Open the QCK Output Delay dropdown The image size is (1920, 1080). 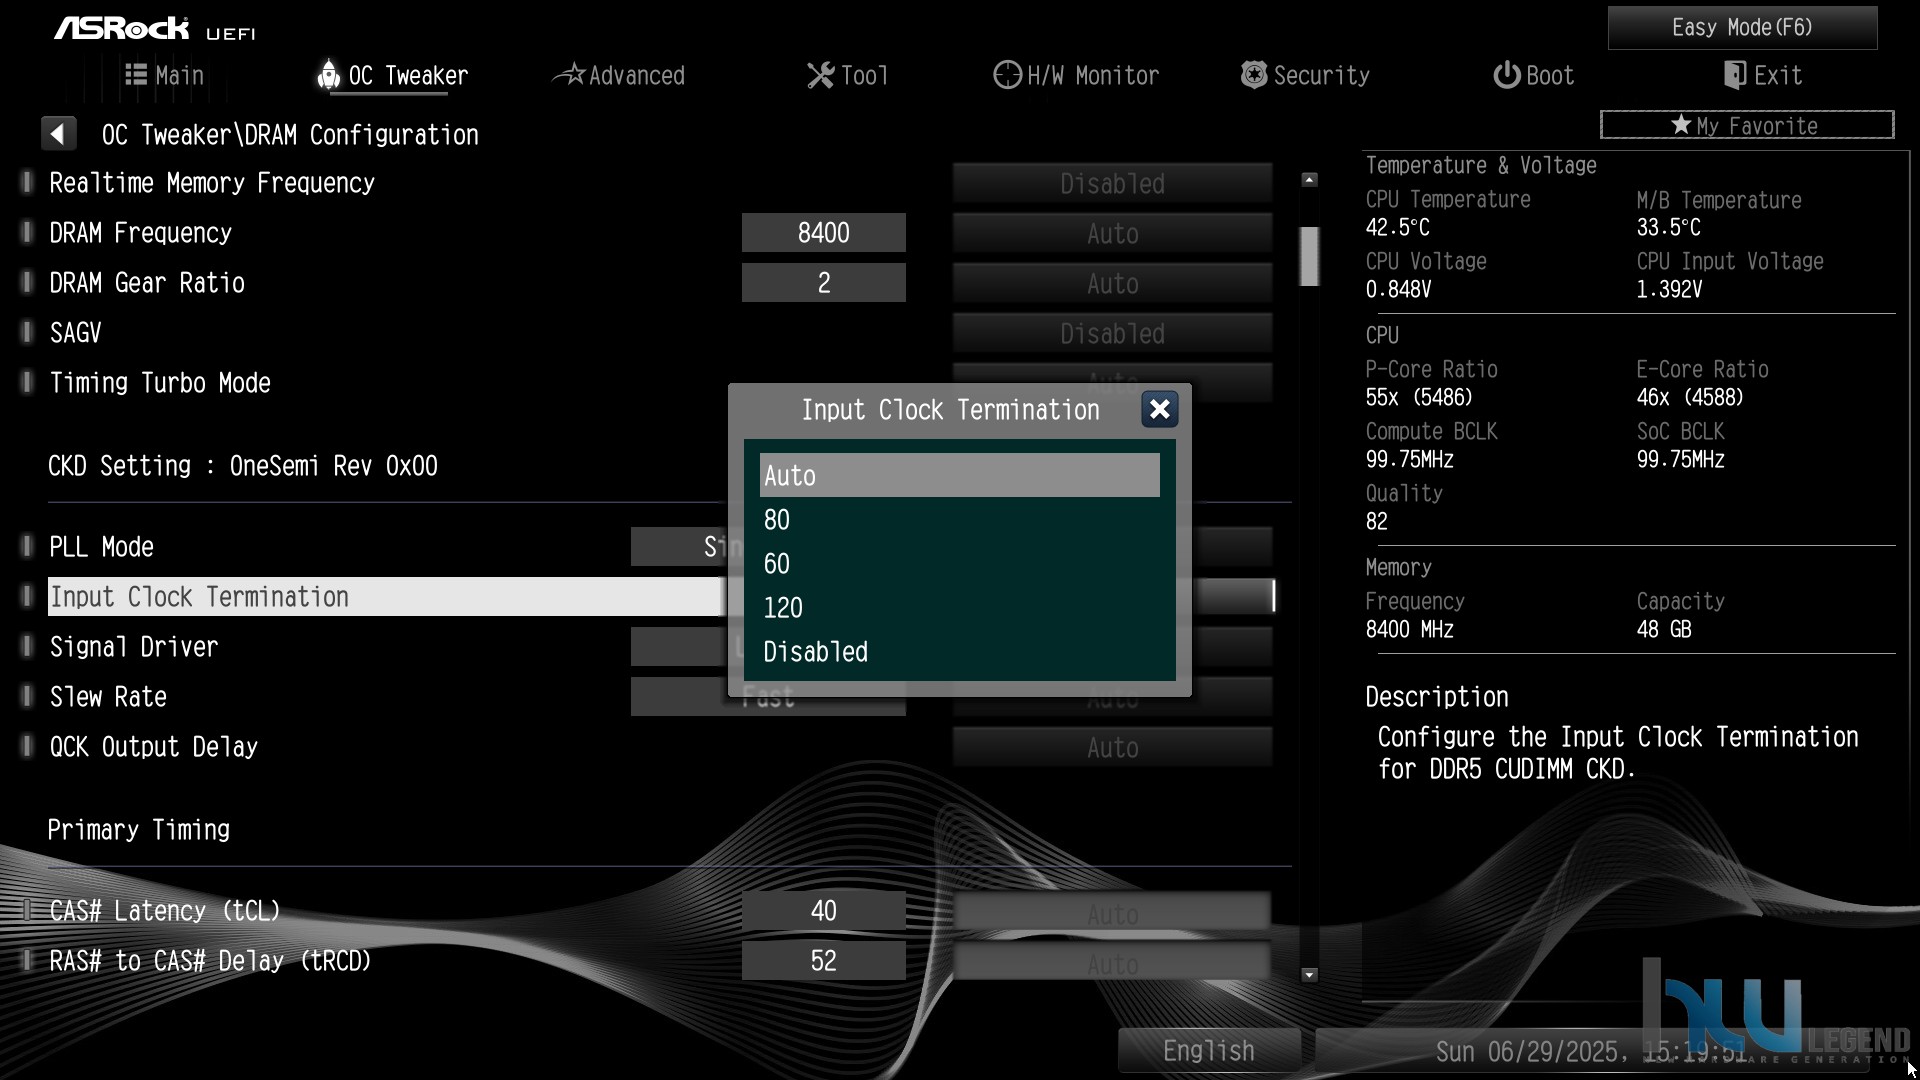click(1112, 747)
